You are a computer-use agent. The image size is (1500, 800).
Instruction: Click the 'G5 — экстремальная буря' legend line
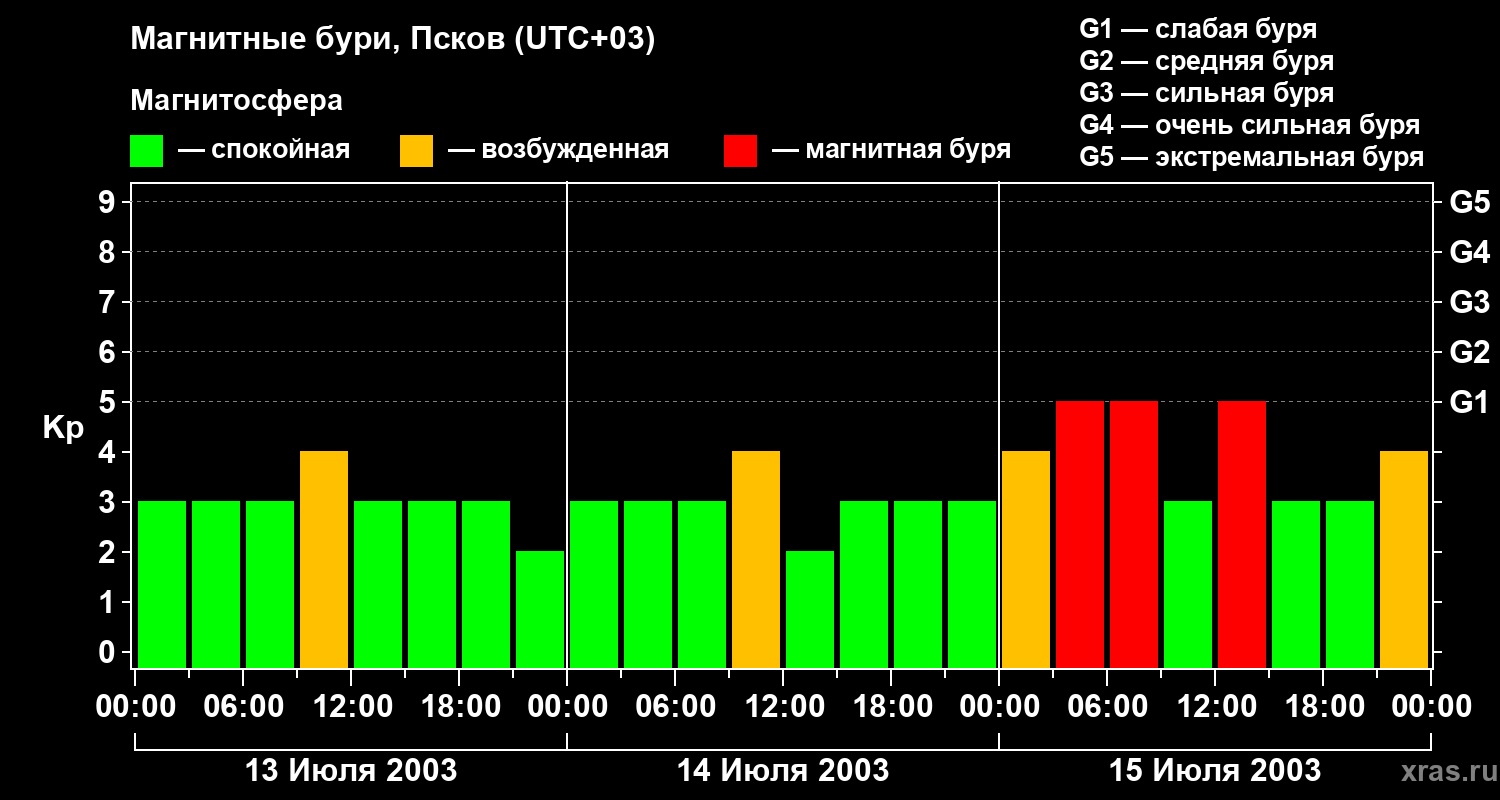click(x=1252, y=157)
